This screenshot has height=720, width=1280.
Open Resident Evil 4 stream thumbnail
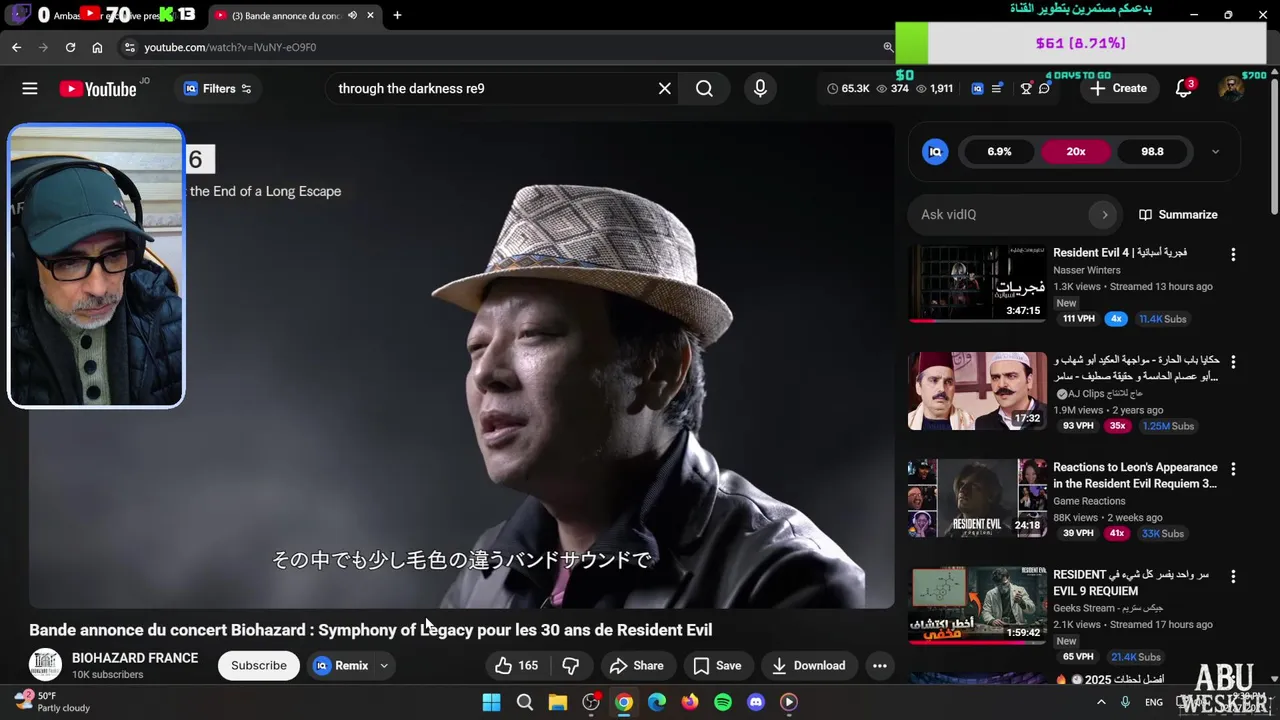977,284
